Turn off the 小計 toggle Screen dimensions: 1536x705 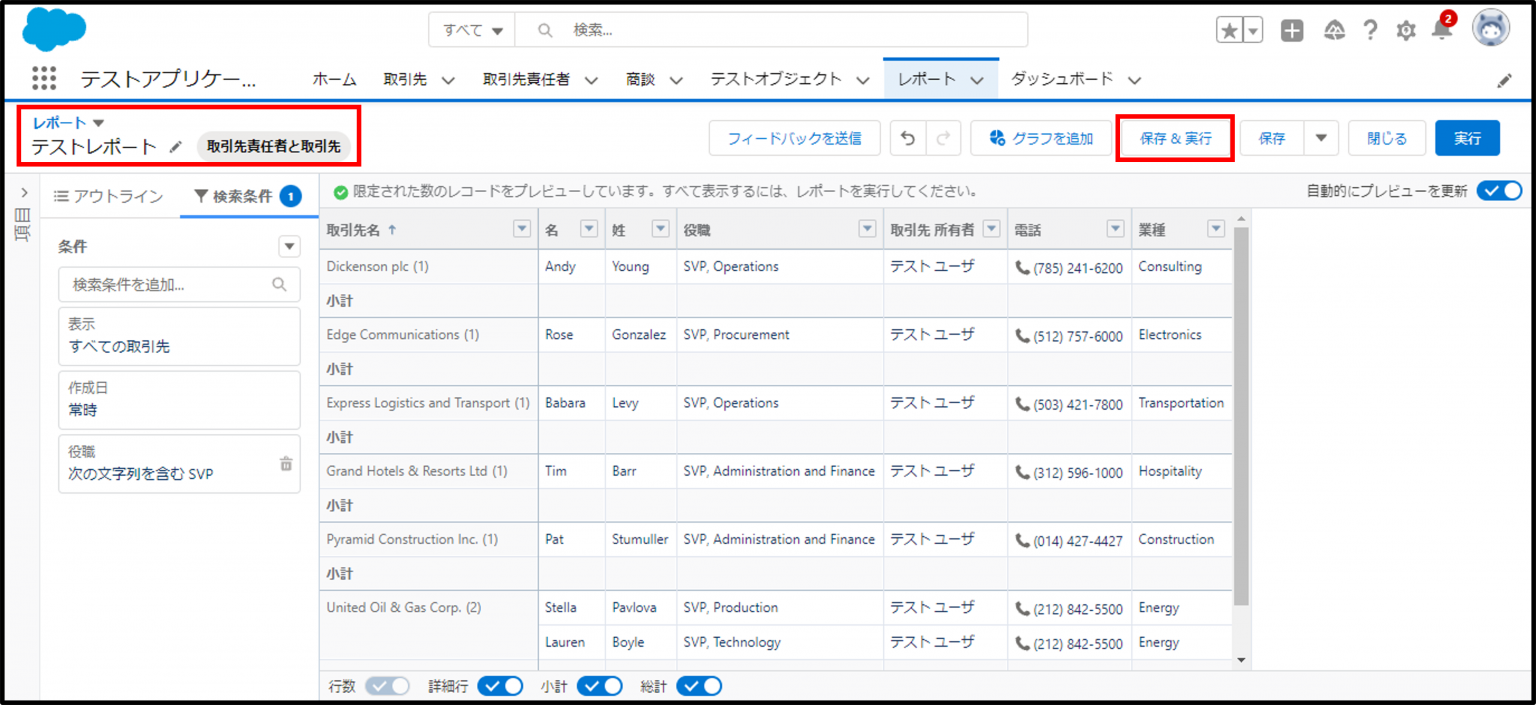click(x=599, y=686)
